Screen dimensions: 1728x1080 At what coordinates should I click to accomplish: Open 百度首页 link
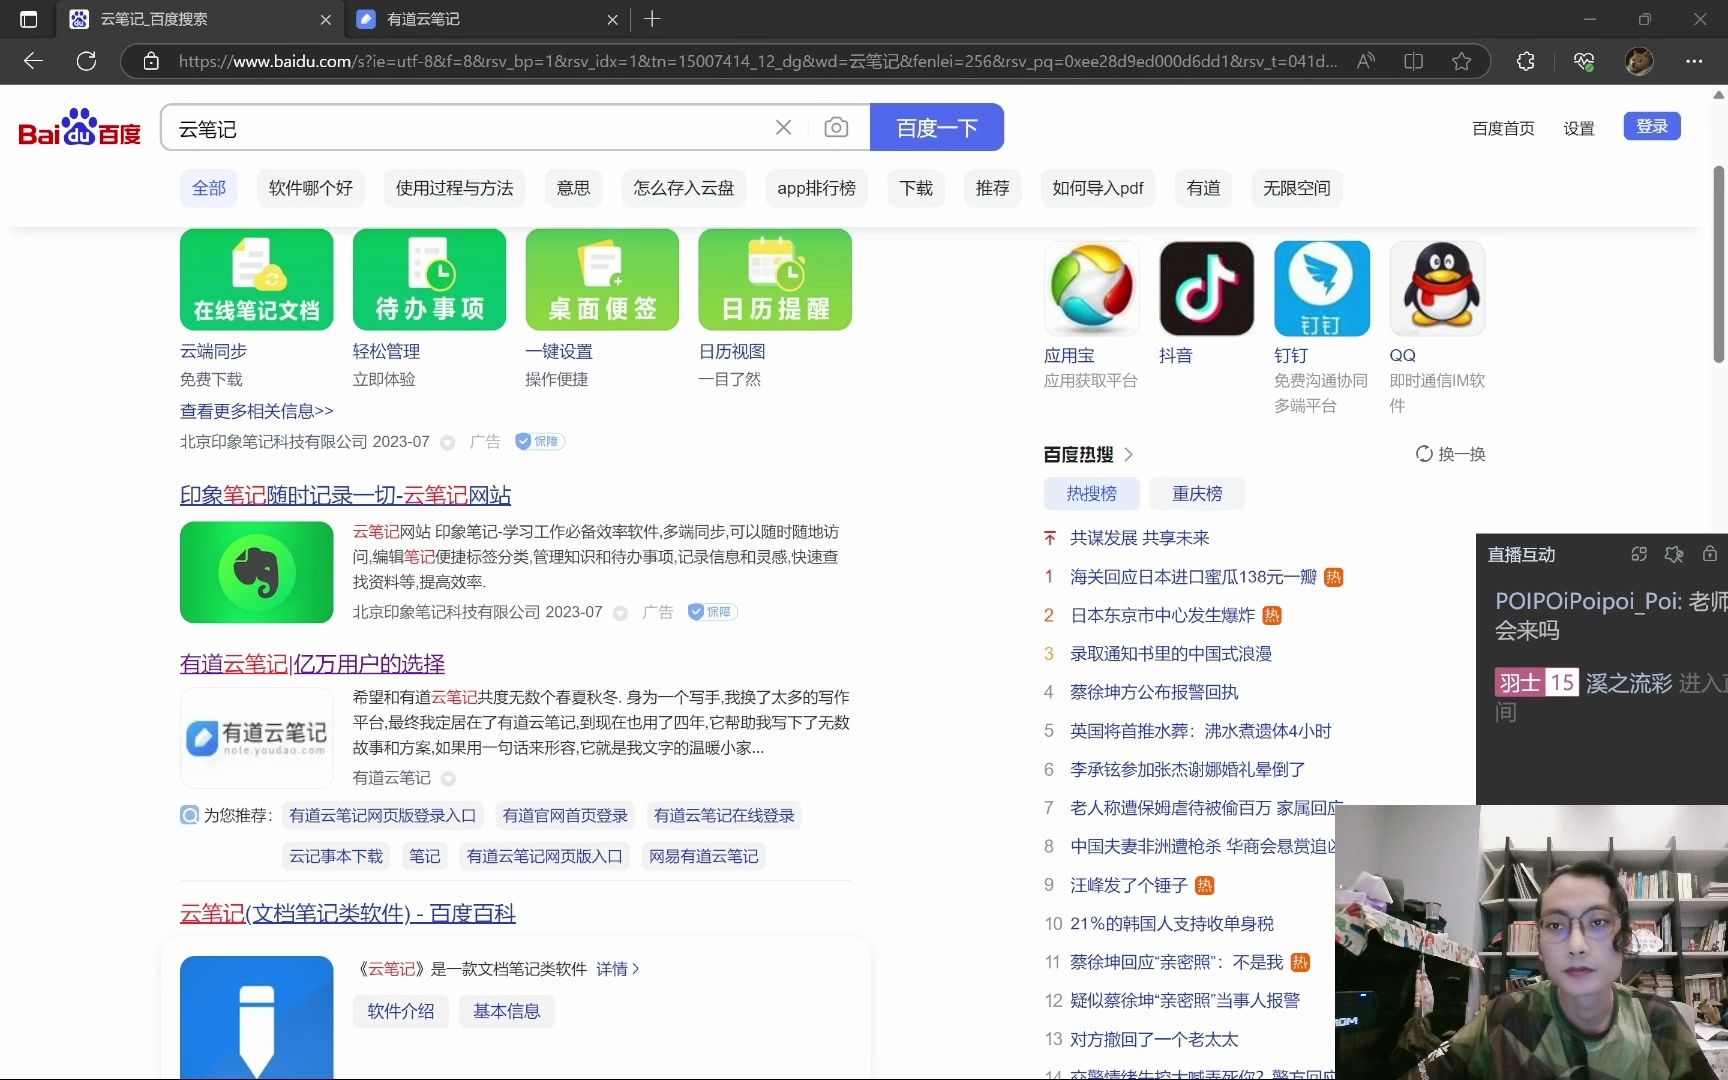1503,128
